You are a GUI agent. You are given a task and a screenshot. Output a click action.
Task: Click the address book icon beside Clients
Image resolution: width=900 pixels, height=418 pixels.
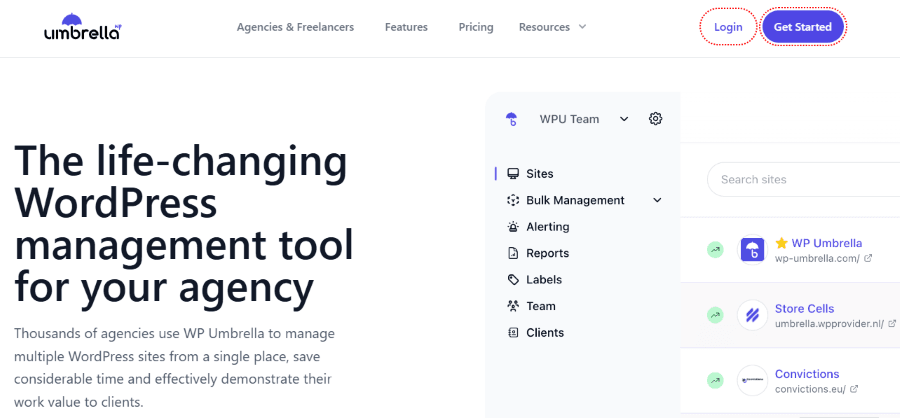513,332
